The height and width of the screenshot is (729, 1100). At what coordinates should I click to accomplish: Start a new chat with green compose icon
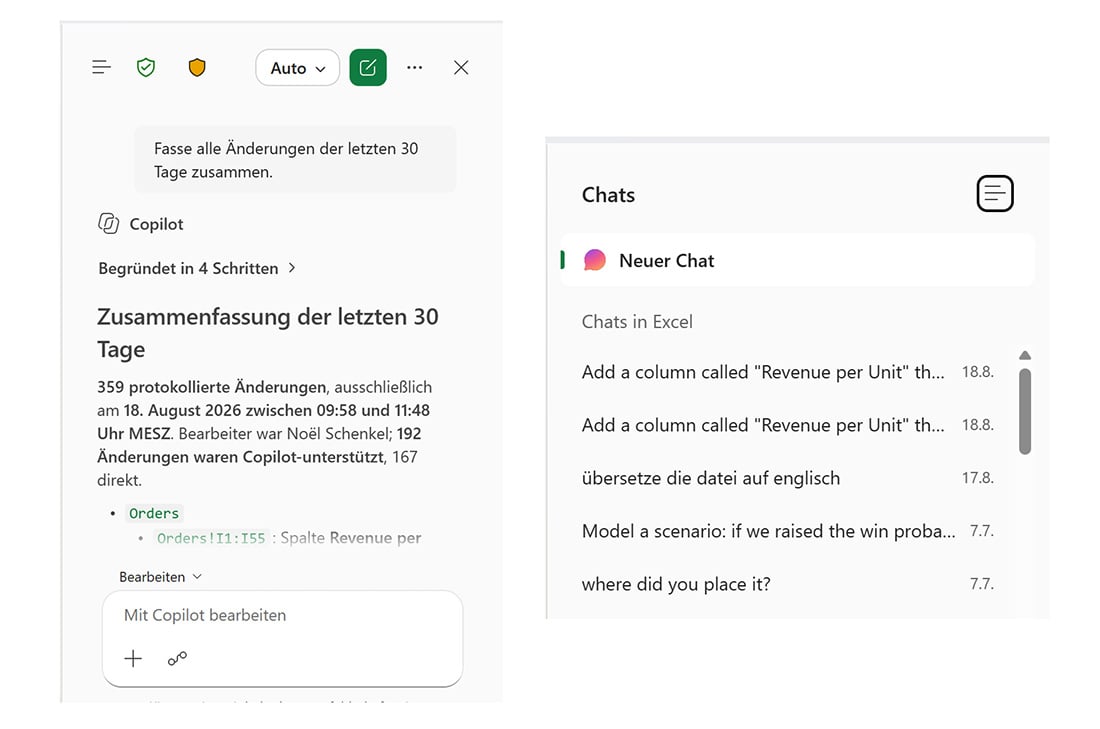click(368, 67)
